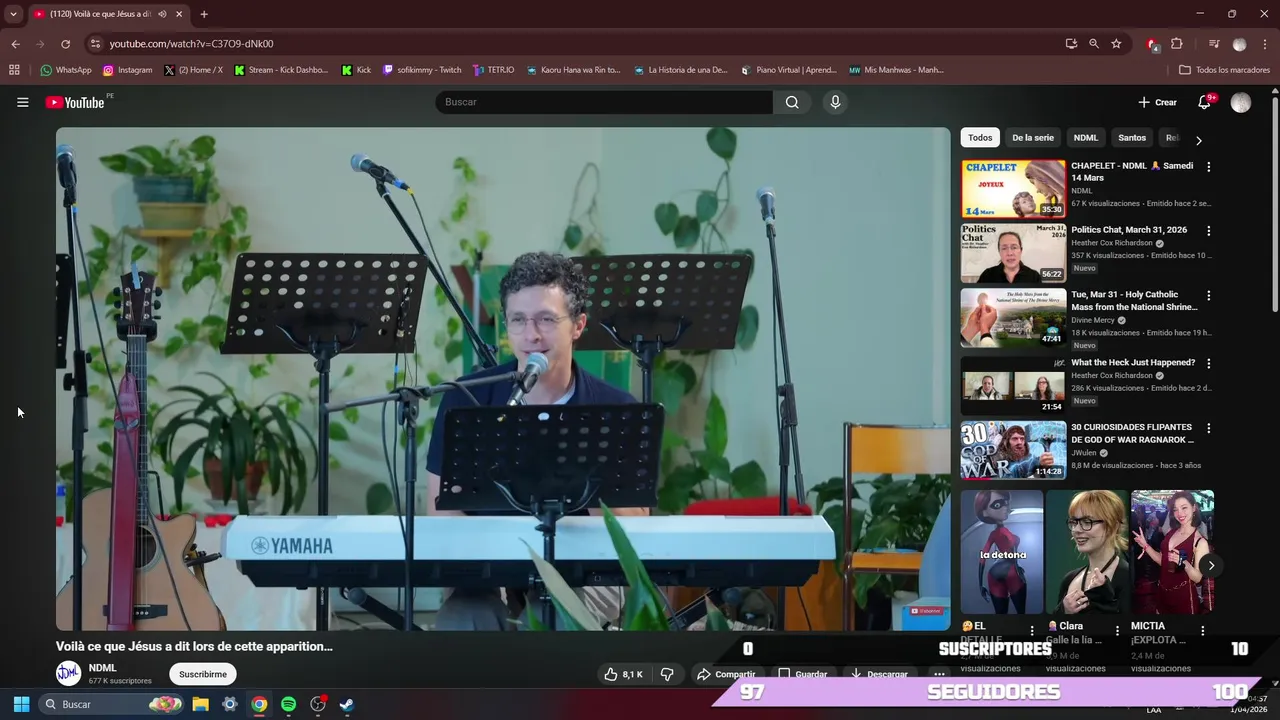Open options menu for Politics Chat video

(x=1208, y=231)
